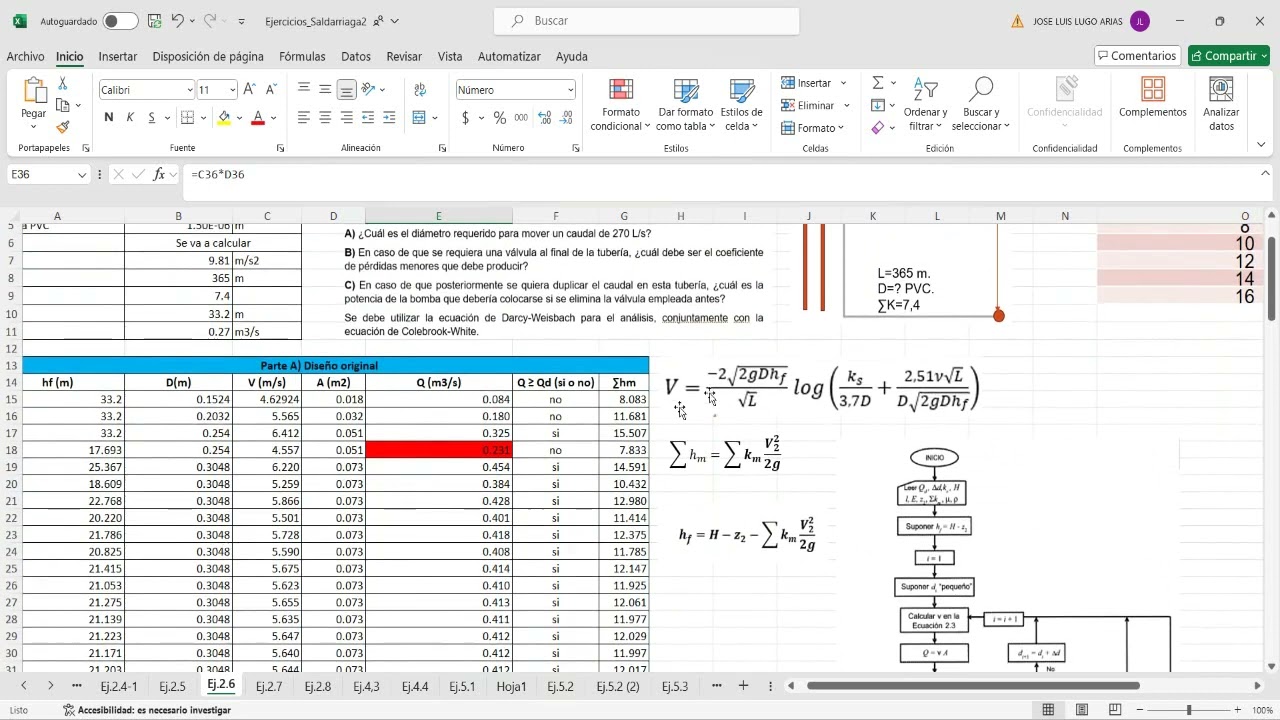Viewport: 1280px width, 720px height.
Task: Open Ordenar y filtrar
Action: pos(925,105)
